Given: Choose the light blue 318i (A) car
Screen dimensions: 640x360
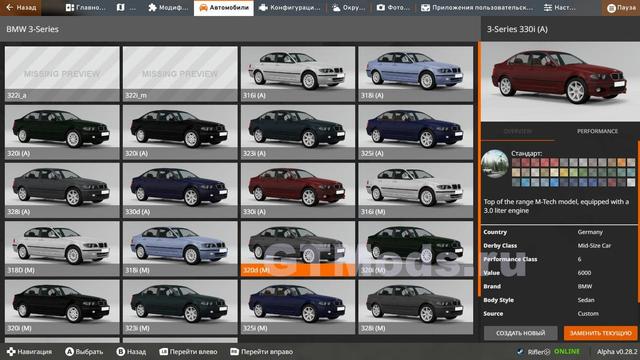Looking at the screenshot, I should coord(416,74).
